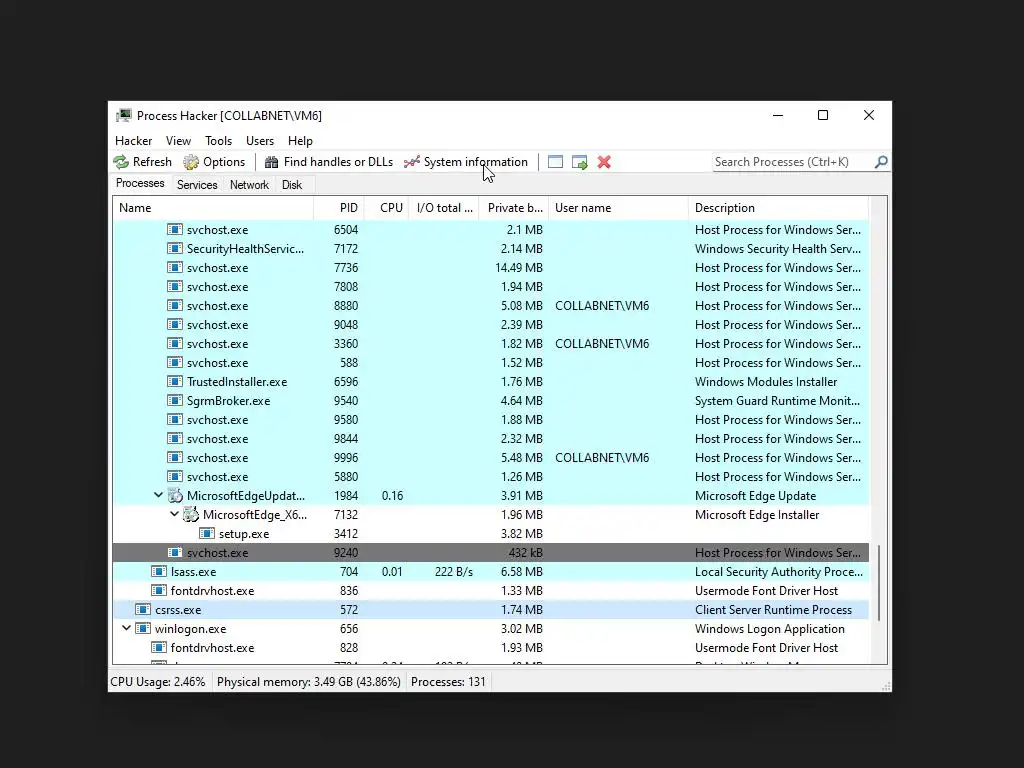Image resolution: width=1024 pixels, height=768 pixels.
Task: Open Find handles or DLLs
Action: tap(328, 162)
